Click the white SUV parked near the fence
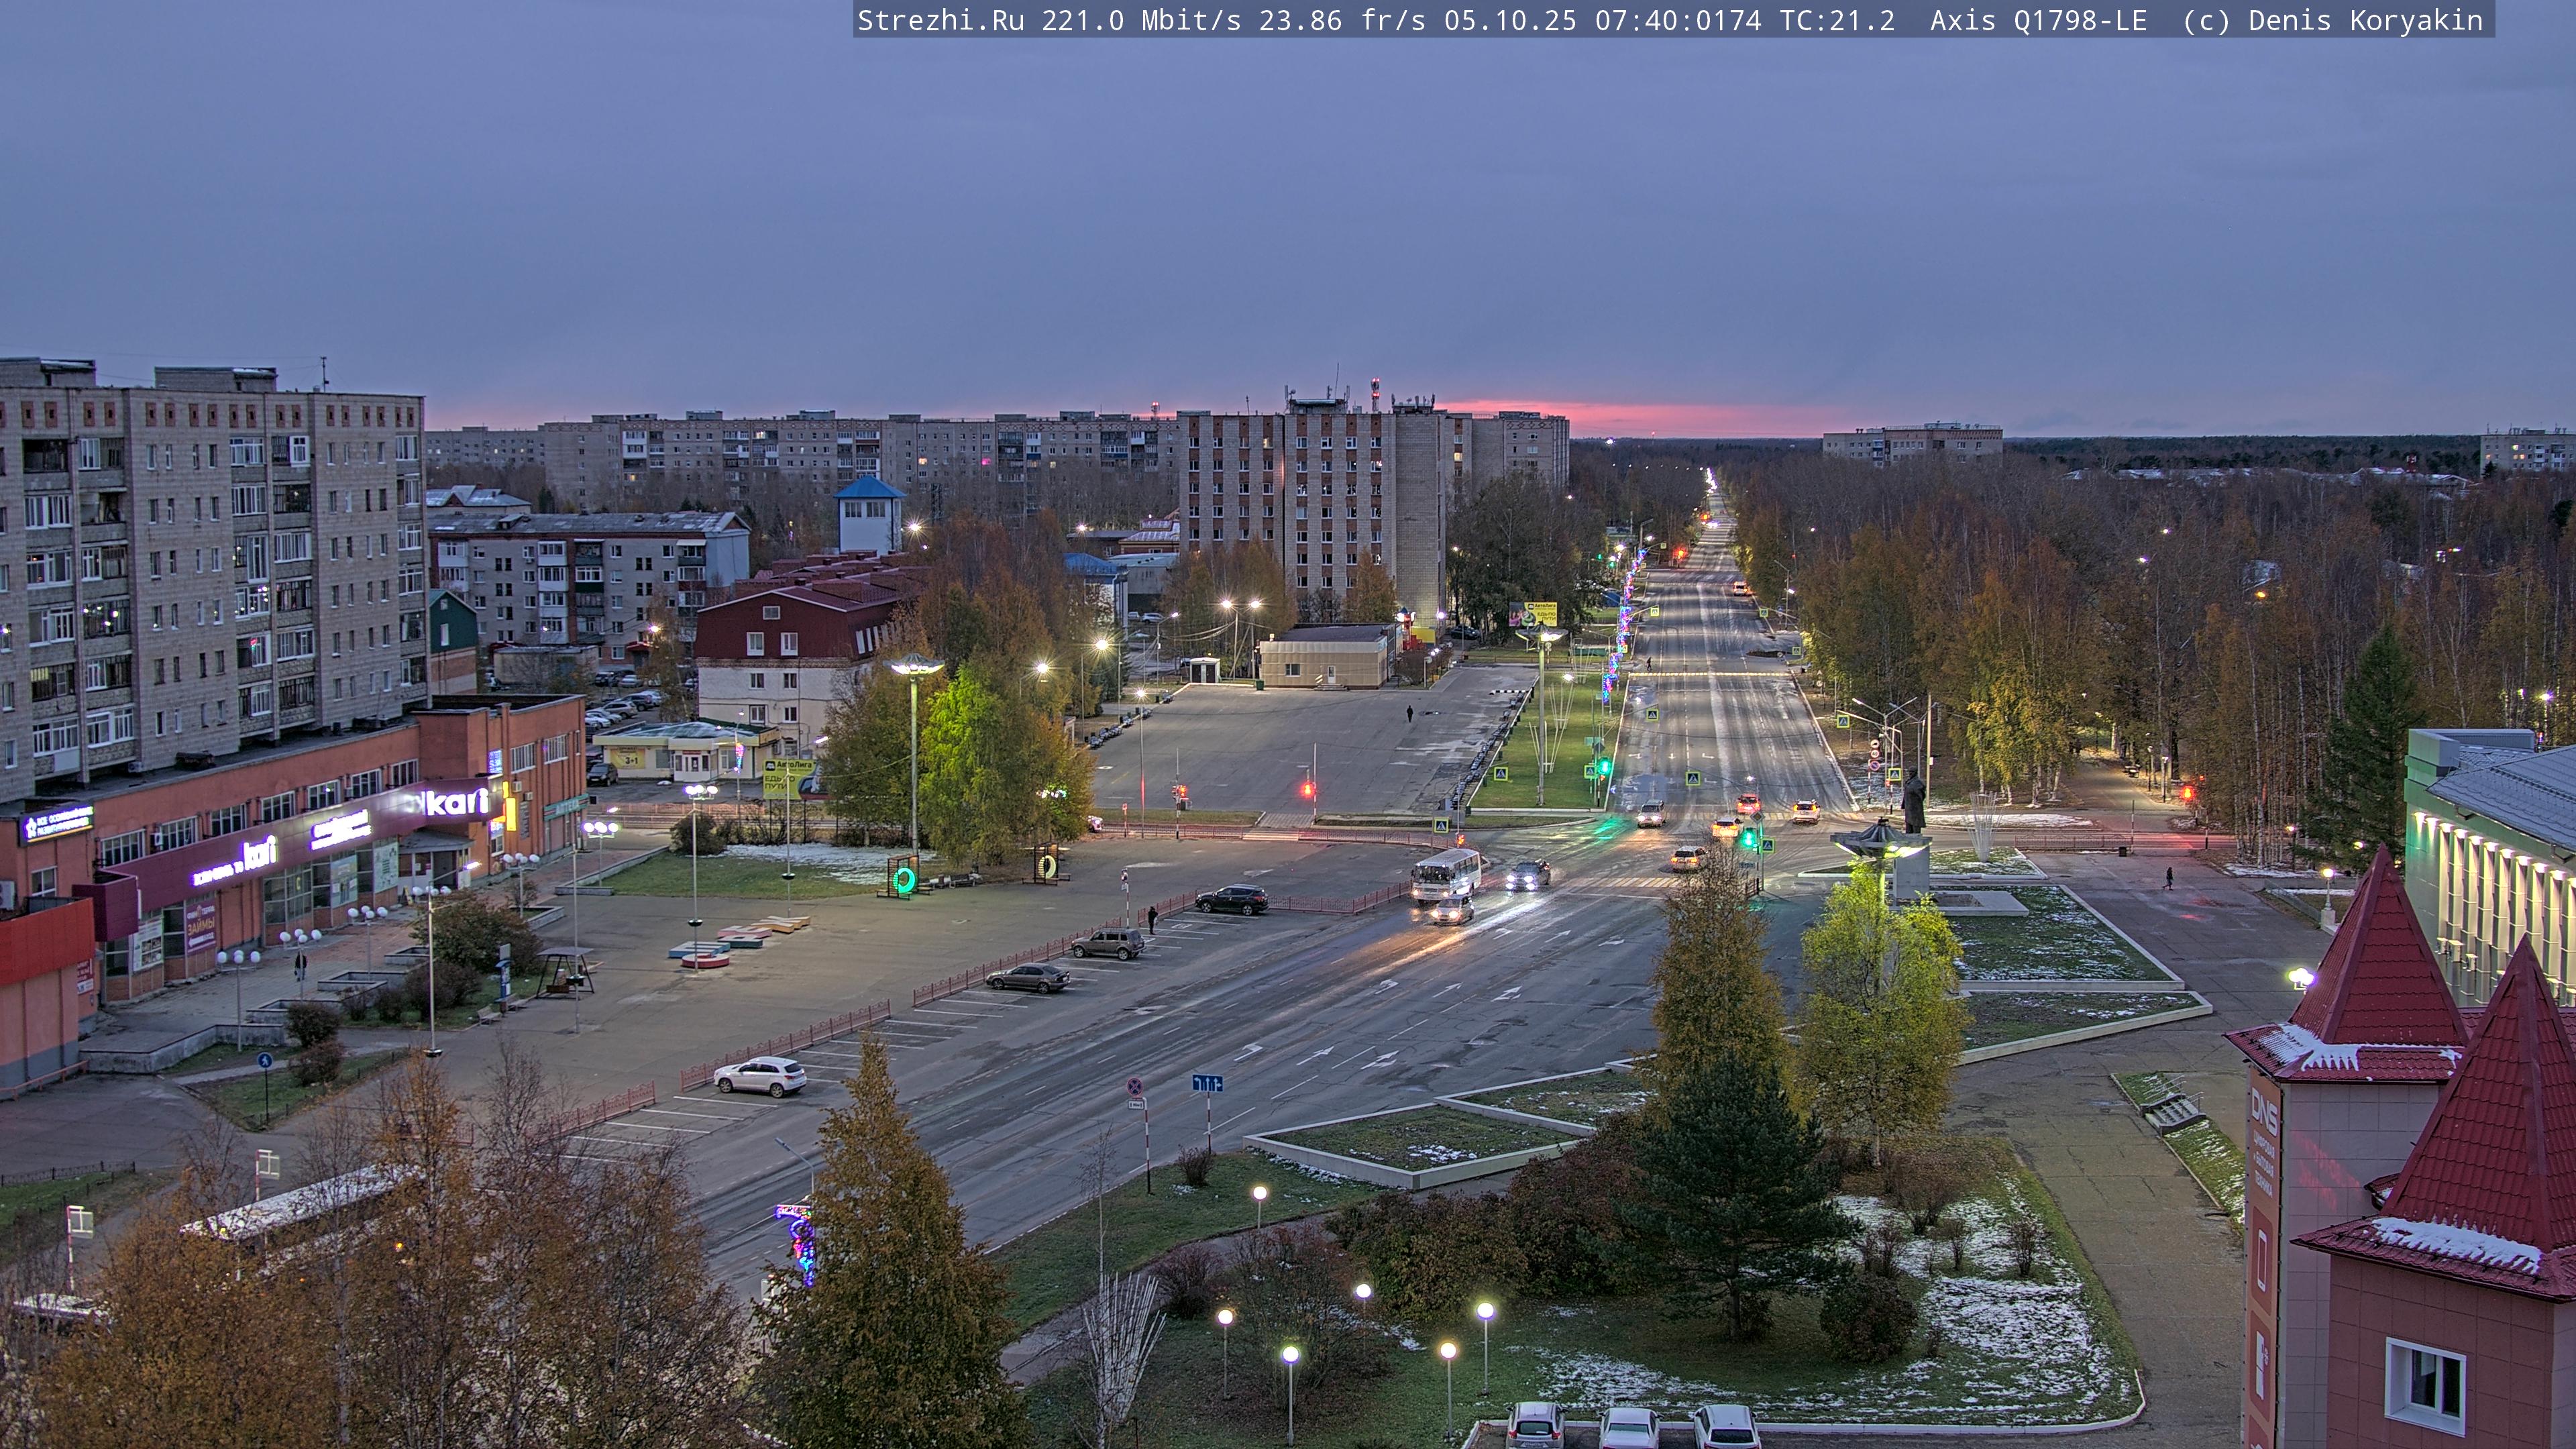Image resolution: width=2576 pixels, height=1449 pixels. (x=760, y=1076)
